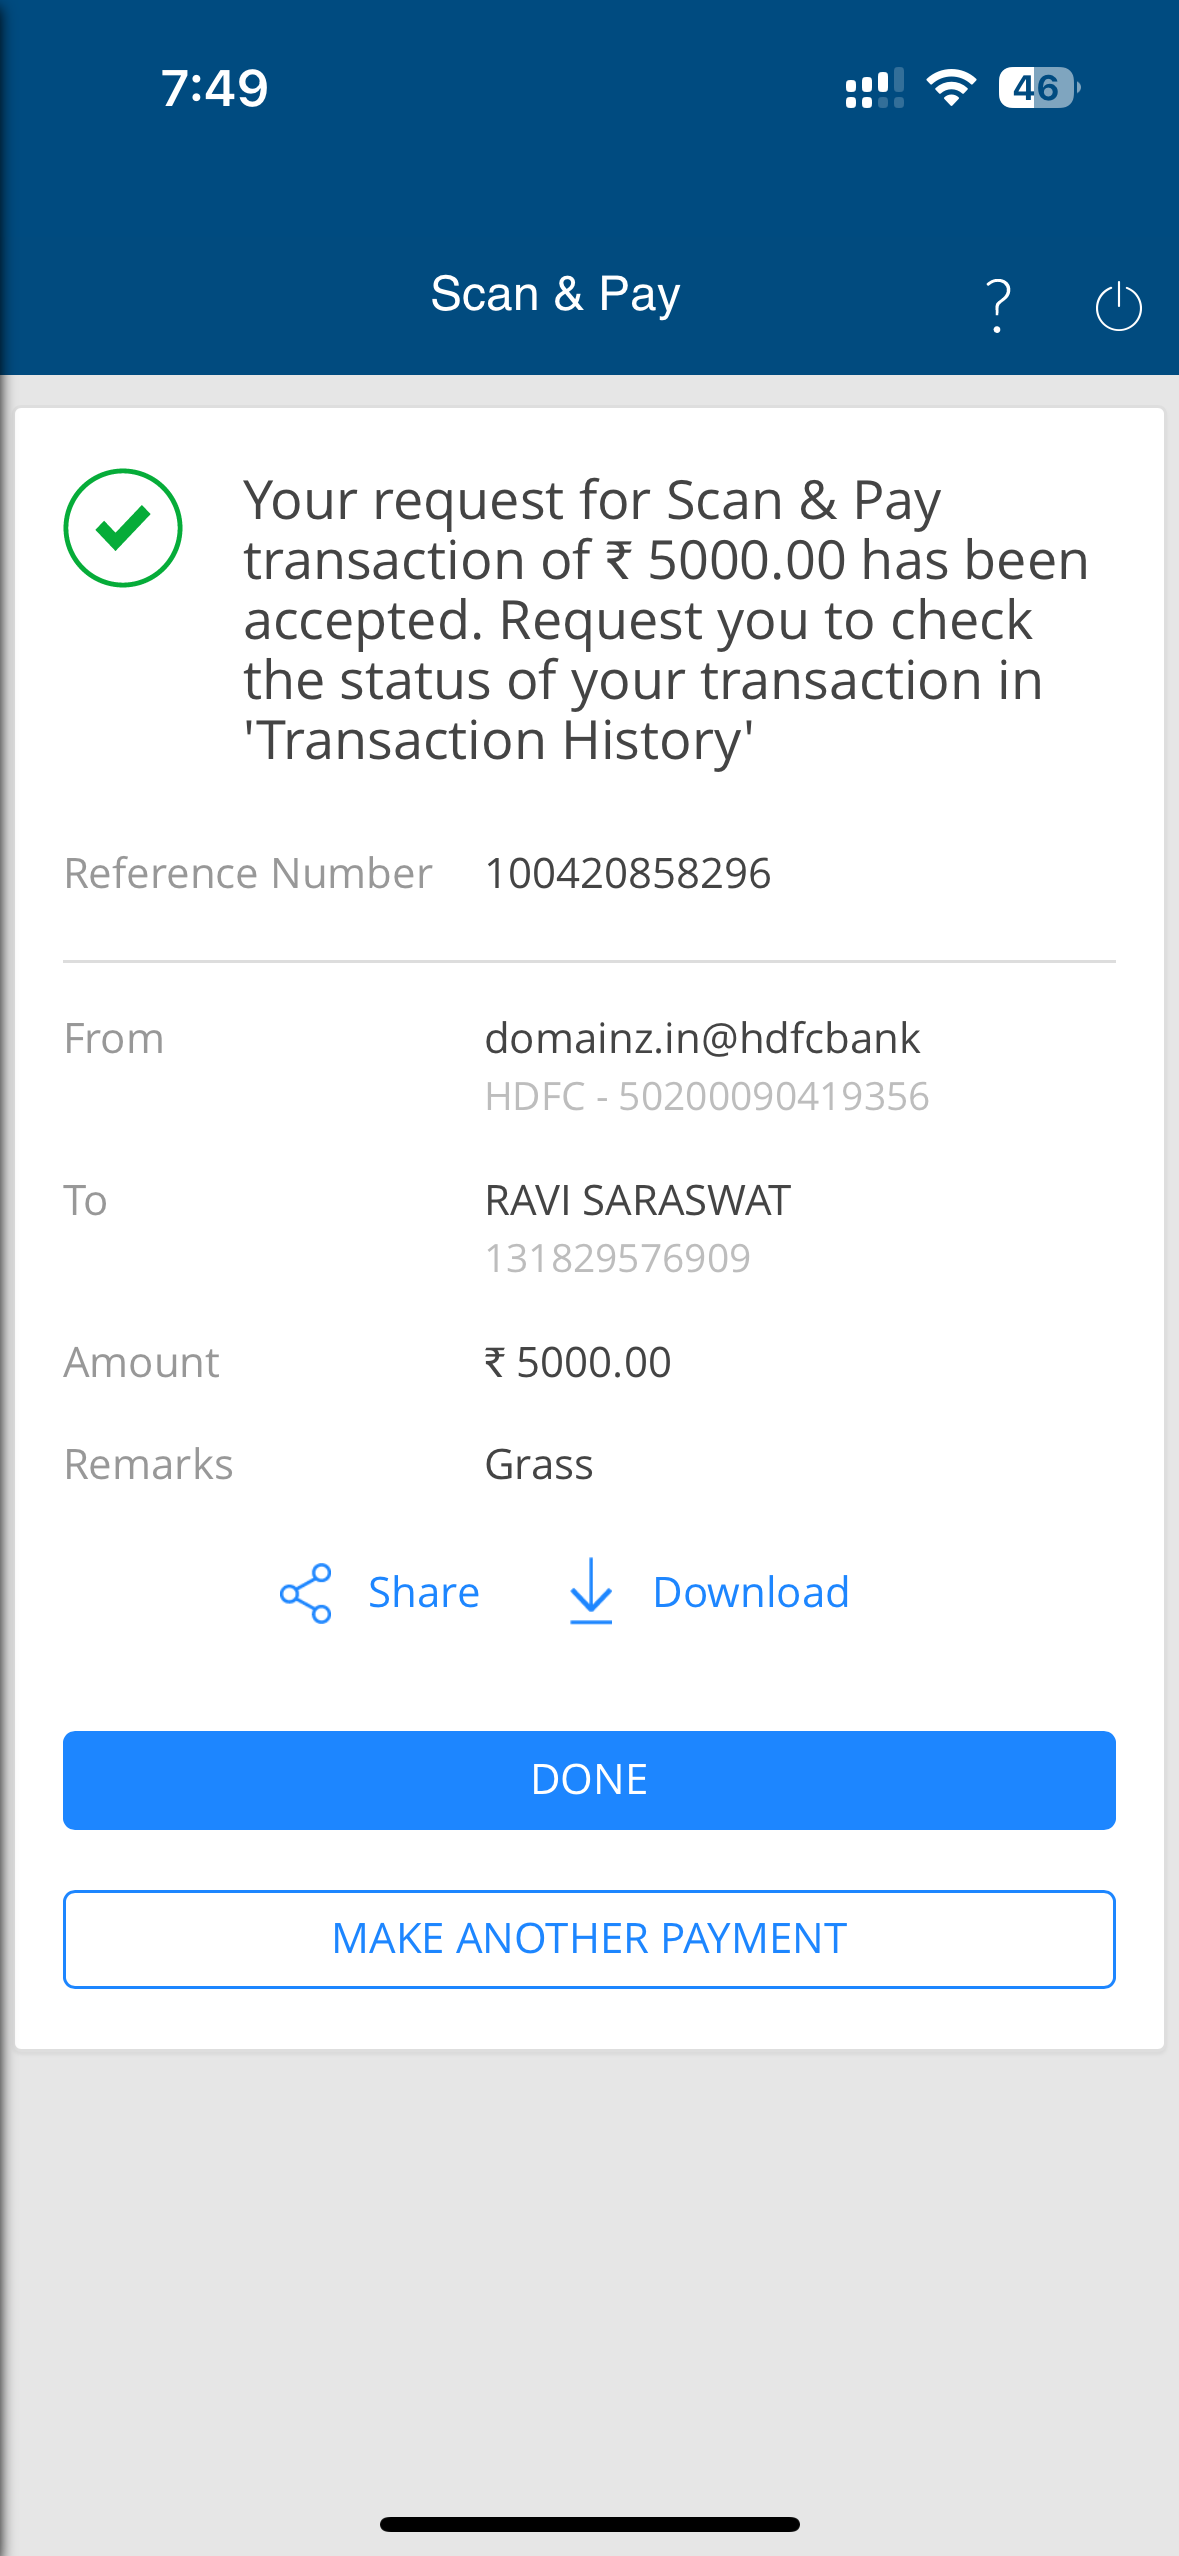Tap the domainz.in@hdfcbank sender ID
Image resolution: width=1179 pixels, height=2556 pixels.
[x=702, y=1039]
